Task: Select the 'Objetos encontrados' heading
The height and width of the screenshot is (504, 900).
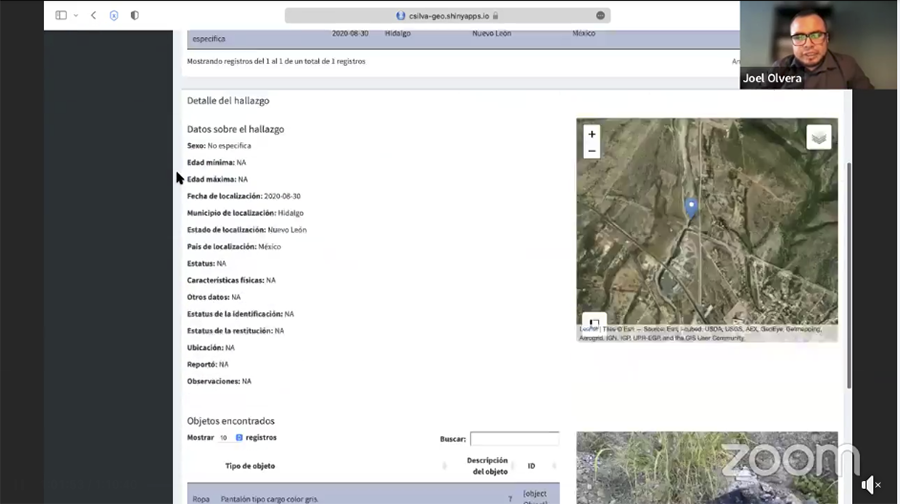Action: pos(231,421)
